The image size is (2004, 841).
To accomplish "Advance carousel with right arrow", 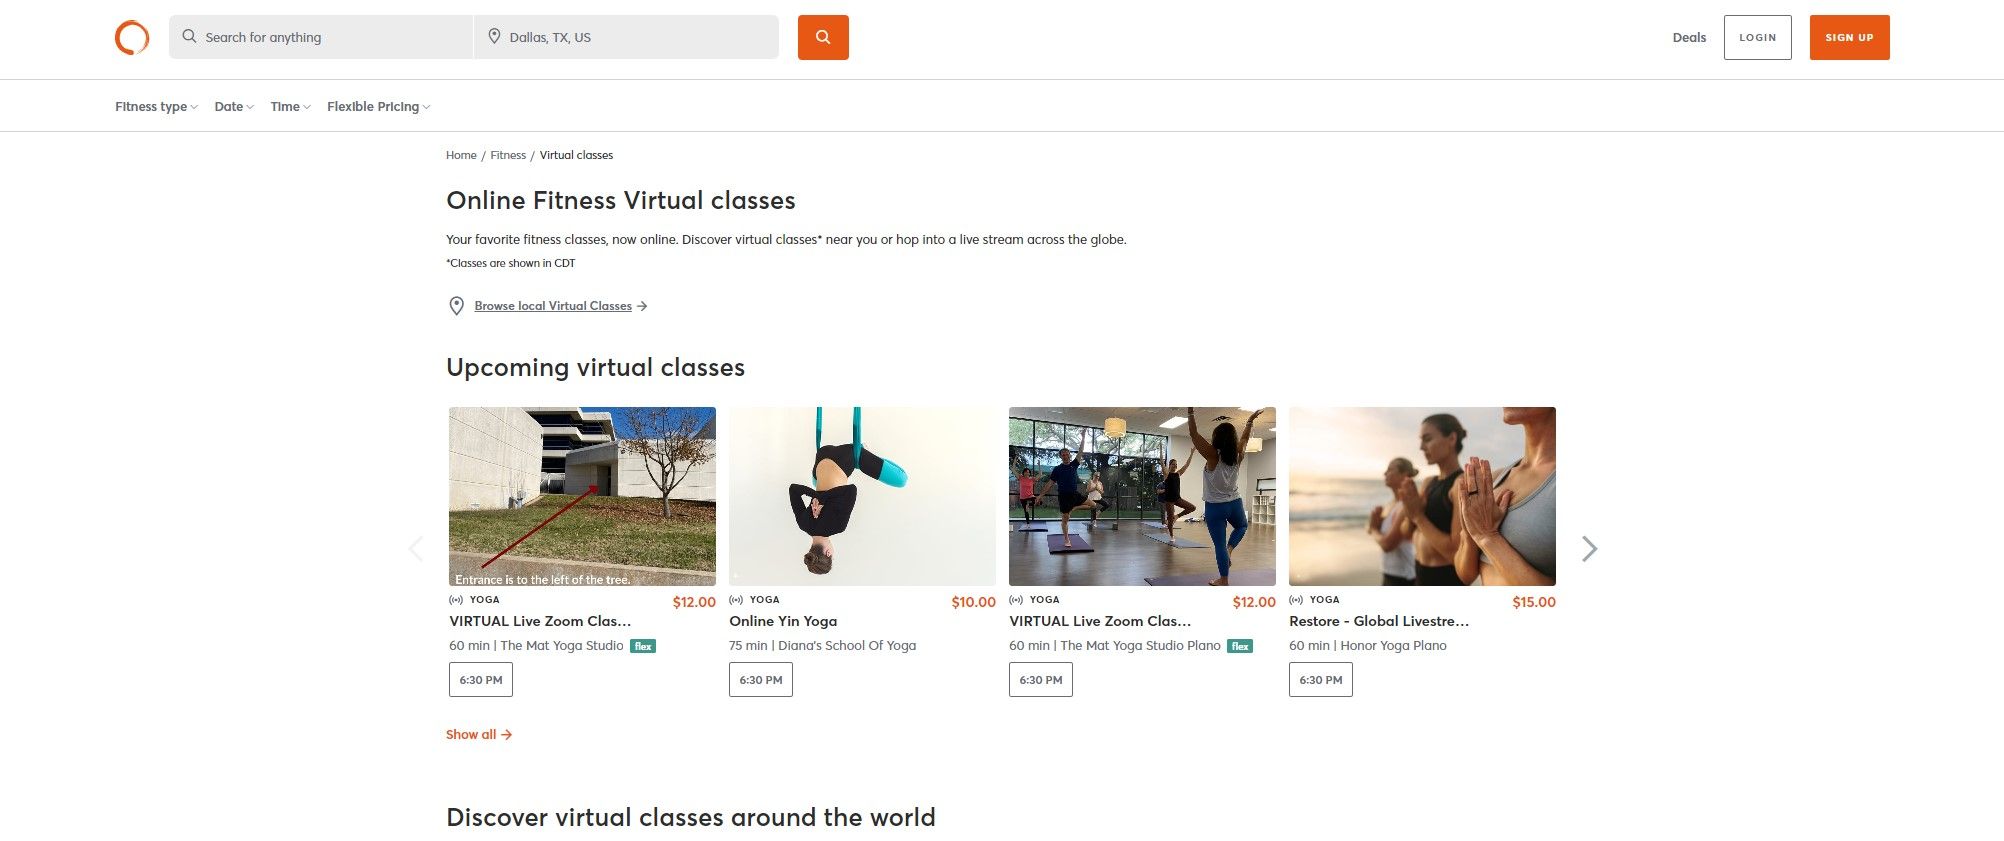I will coord(1589,548).
